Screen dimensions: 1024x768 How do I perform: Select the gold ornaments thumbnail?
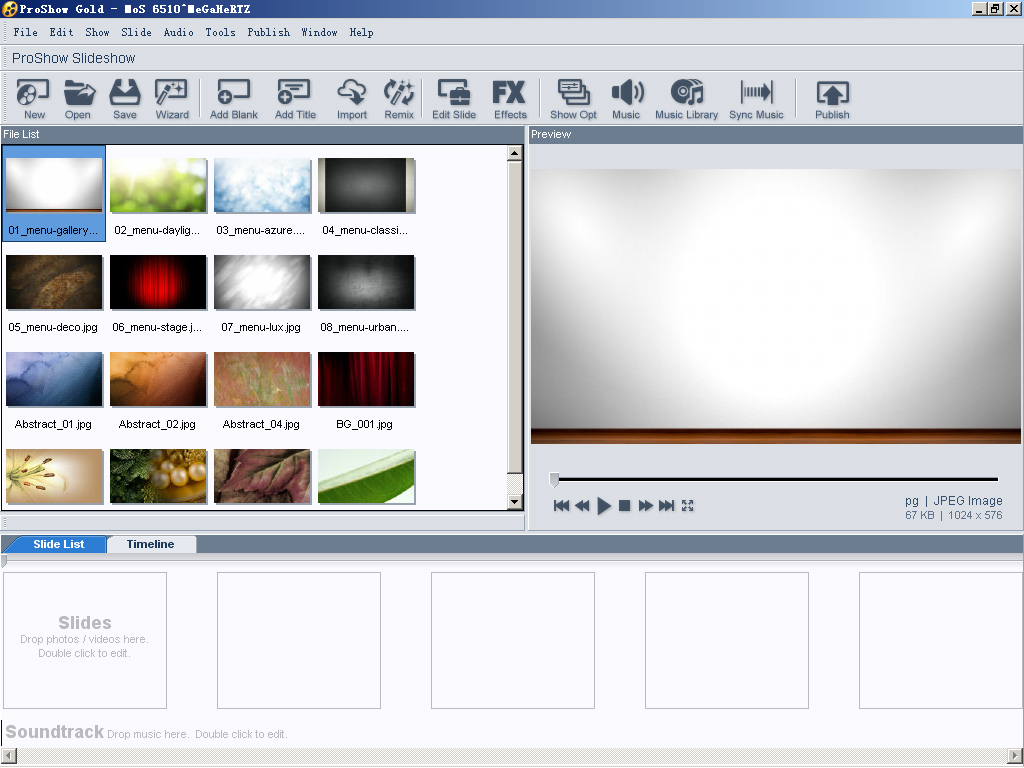(158, 476)
